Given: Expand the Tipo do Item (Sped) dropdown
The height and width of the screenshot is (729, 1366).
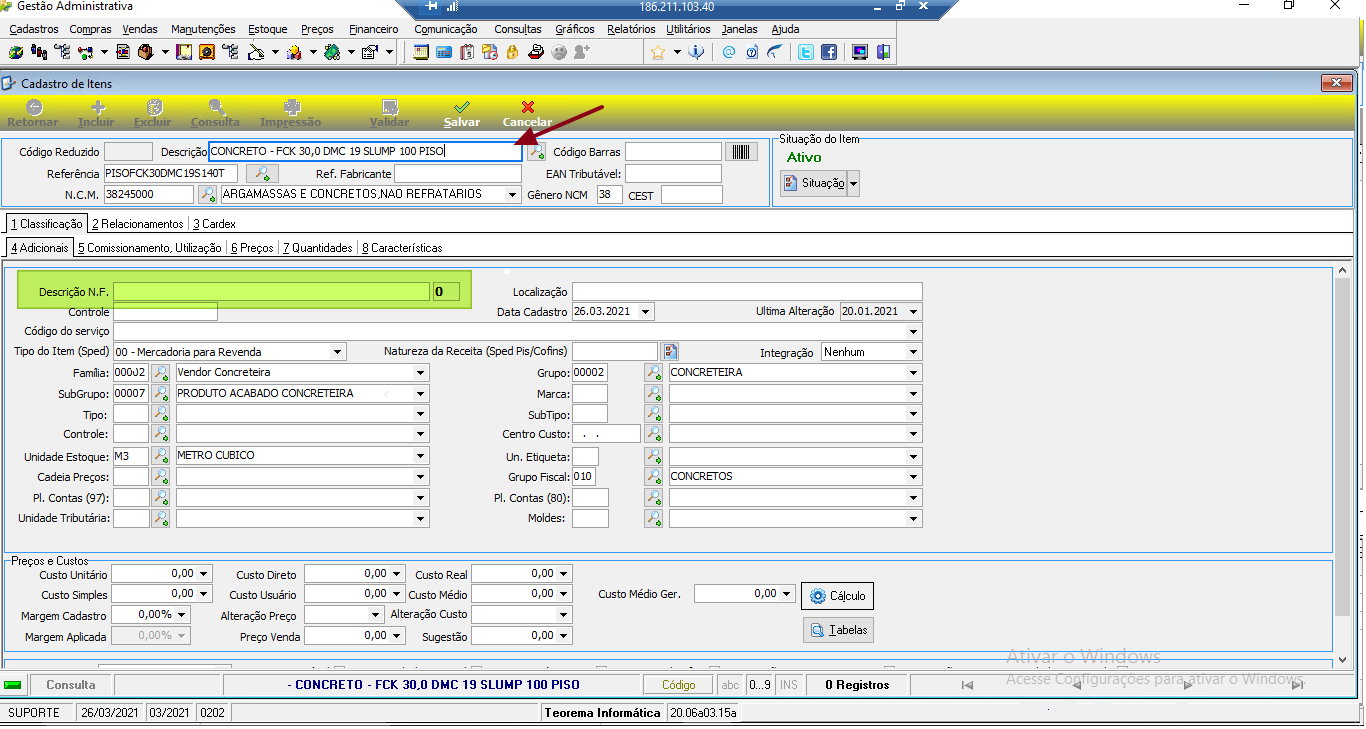Looking at the screenshot, I should click(338, 352).
